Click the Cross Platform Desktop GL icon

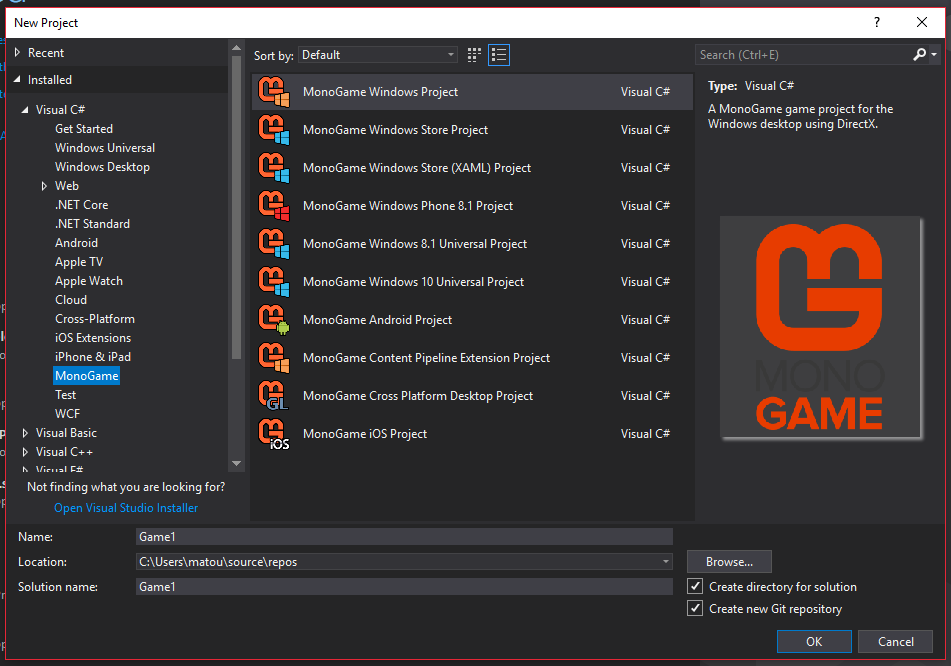[x=273, y=396]
